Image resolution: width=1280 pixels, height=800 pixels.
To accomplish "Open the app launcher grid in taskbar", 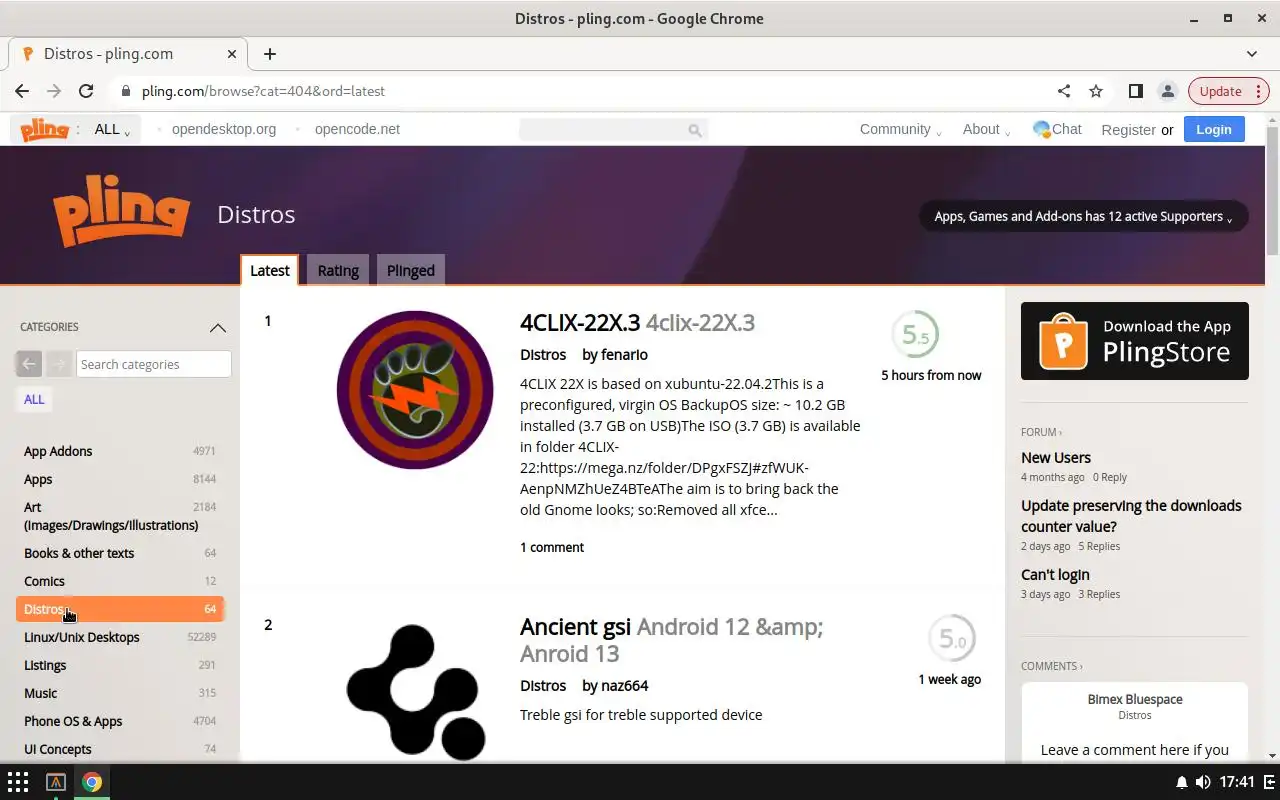I will [18, 782].
